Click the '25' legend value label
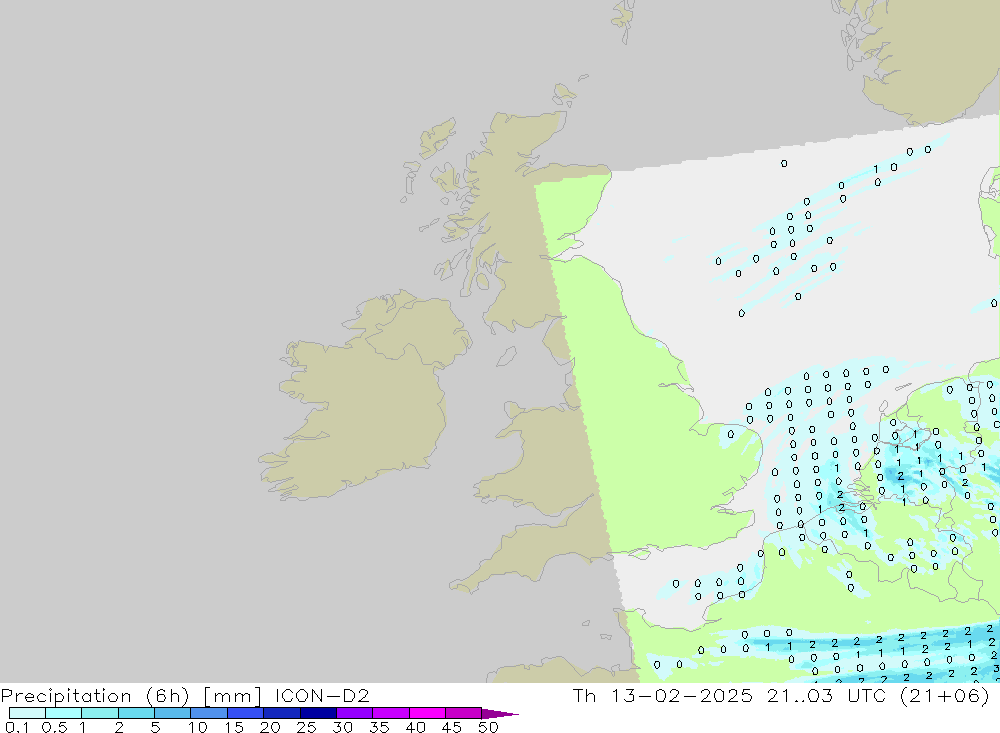Image resolution: width=1000 pixels, height=733 pixels. click(306, 727)
